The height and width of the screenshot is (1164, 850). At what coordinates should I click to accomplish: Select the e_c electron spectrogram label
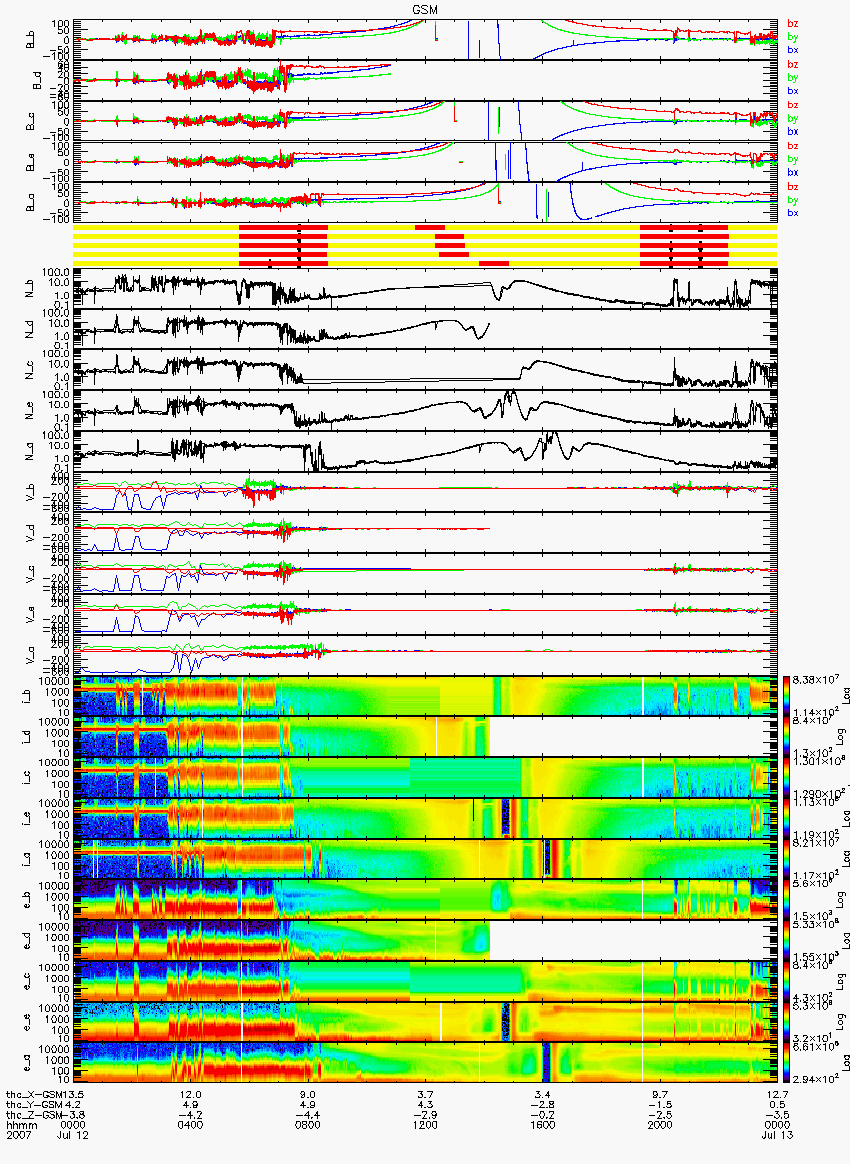26,982
